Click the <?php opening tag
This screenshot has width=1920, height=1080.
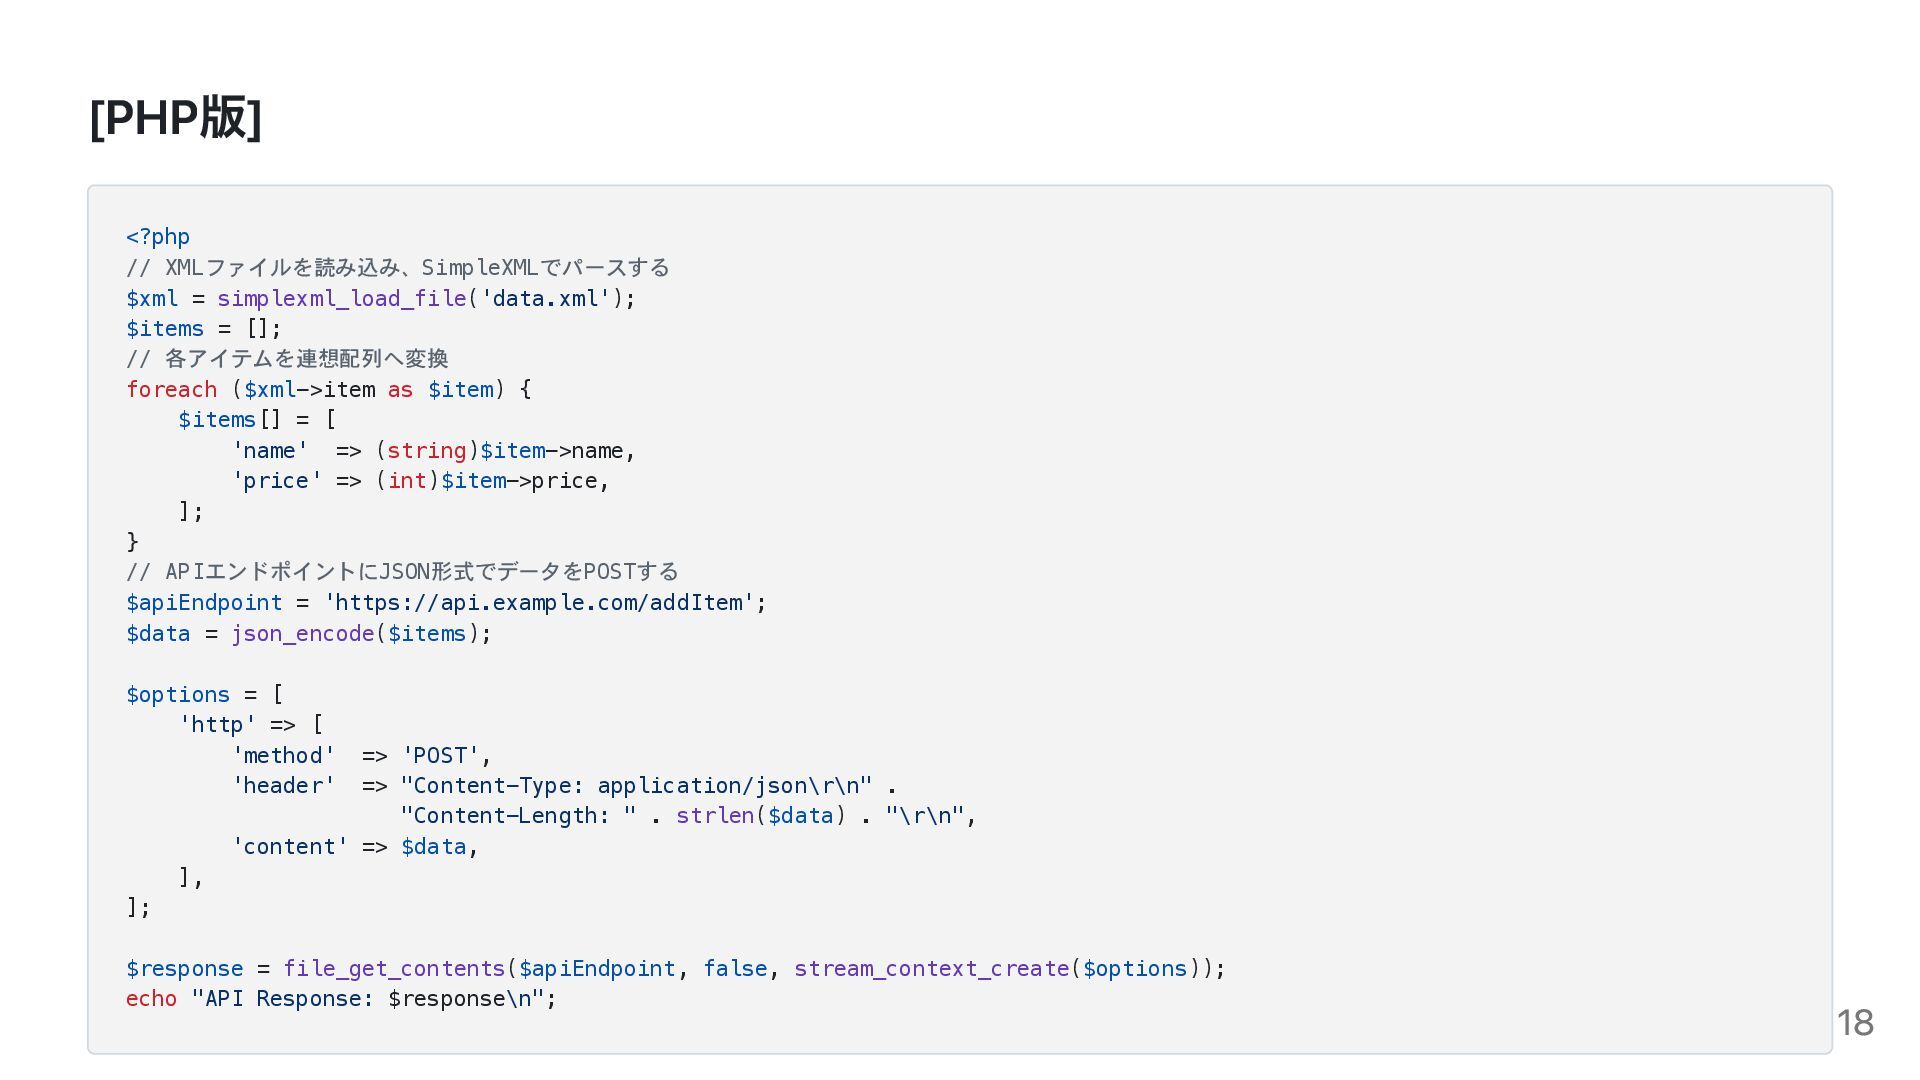(x=158, y=237)
